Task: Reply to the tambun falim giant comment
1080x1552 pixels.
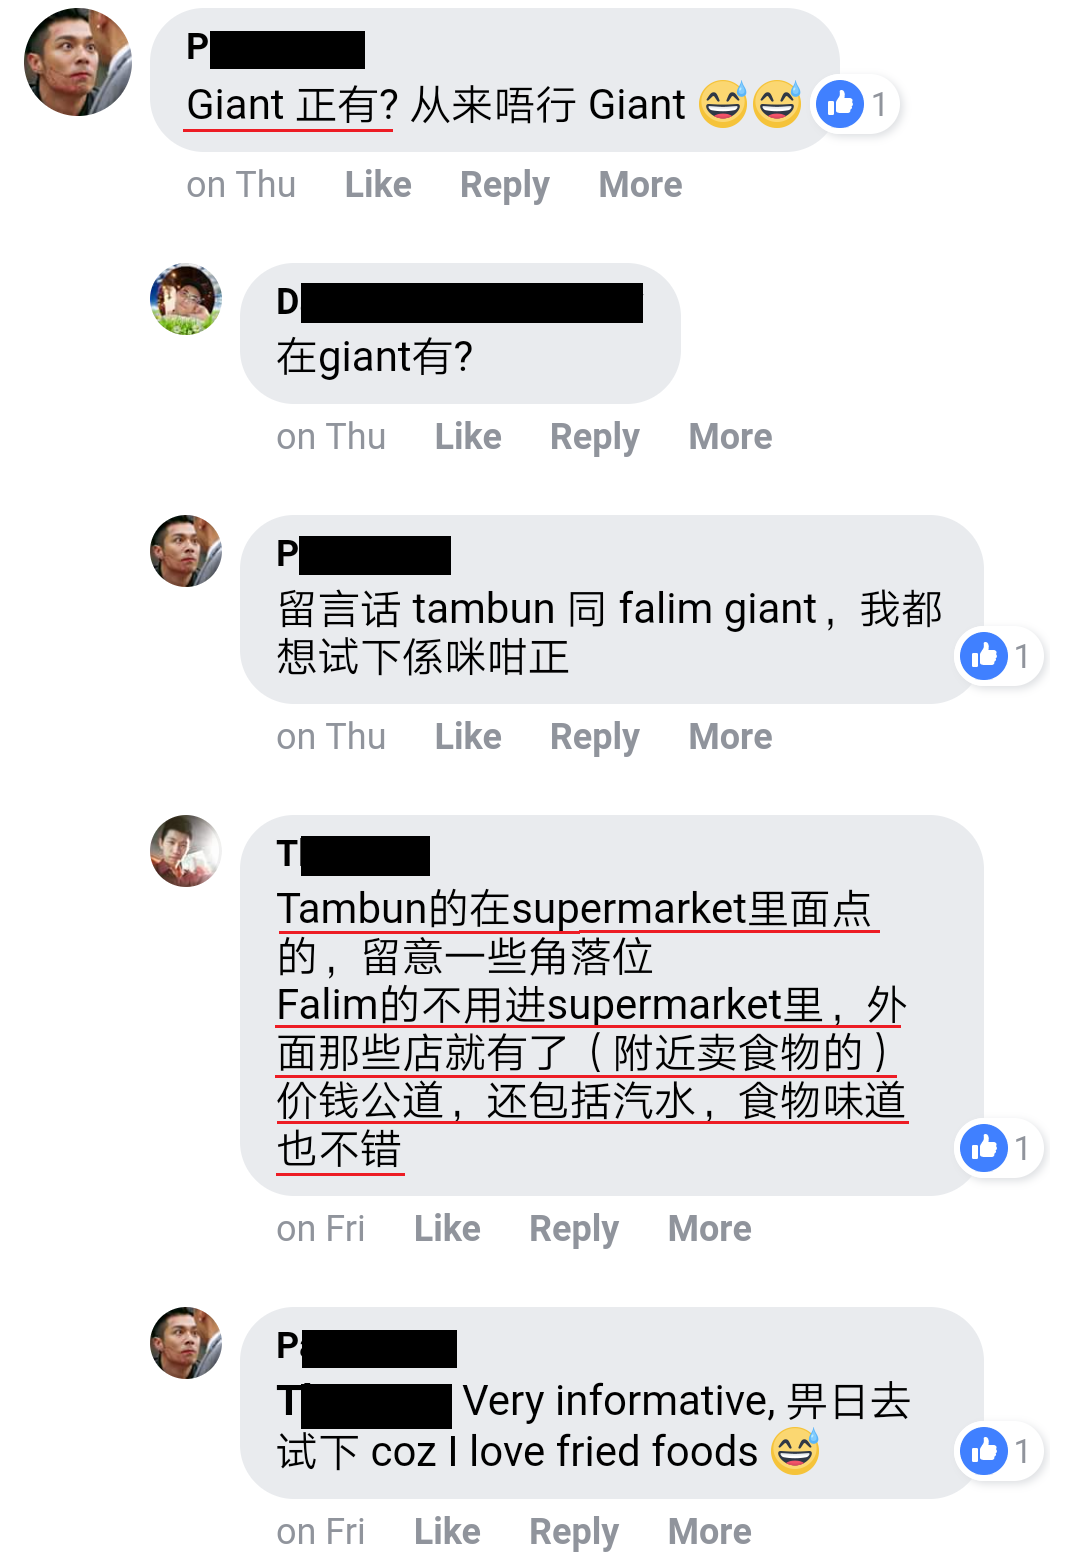Action: coord(595,738)
